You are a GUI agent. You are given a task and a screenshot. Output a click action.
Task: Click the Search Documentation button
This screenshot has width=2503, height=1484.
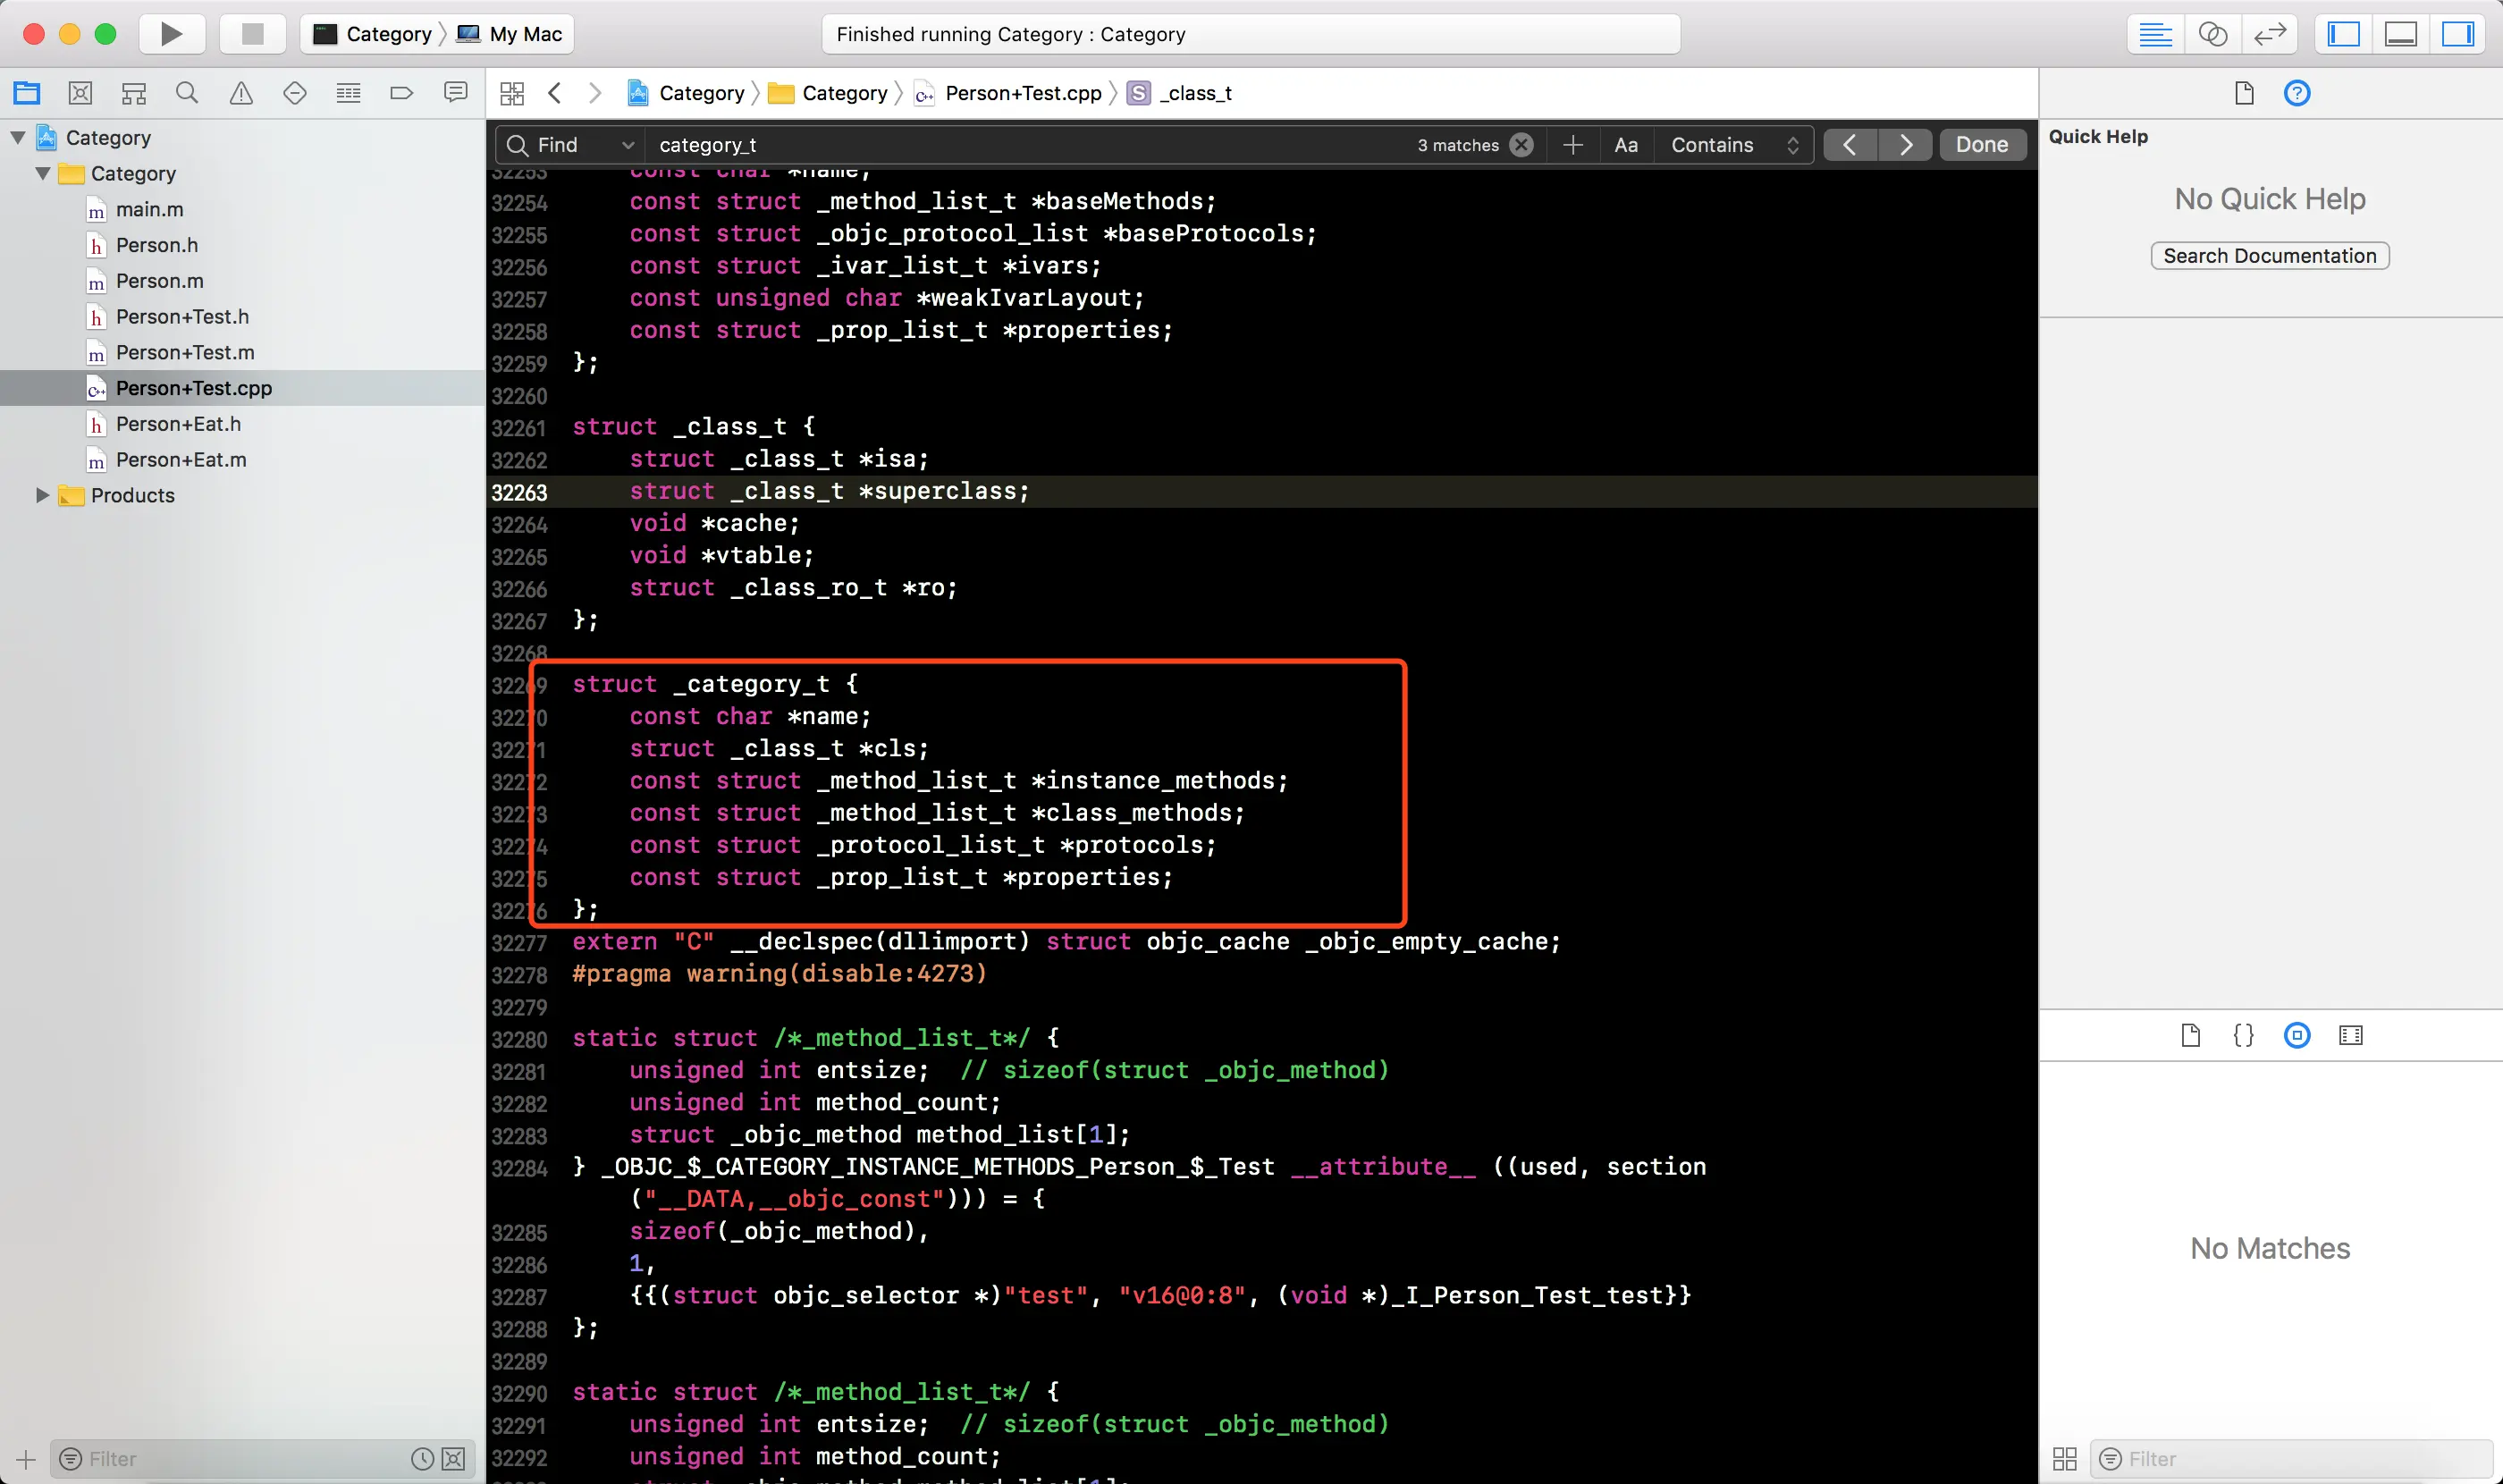(2269, 256)
